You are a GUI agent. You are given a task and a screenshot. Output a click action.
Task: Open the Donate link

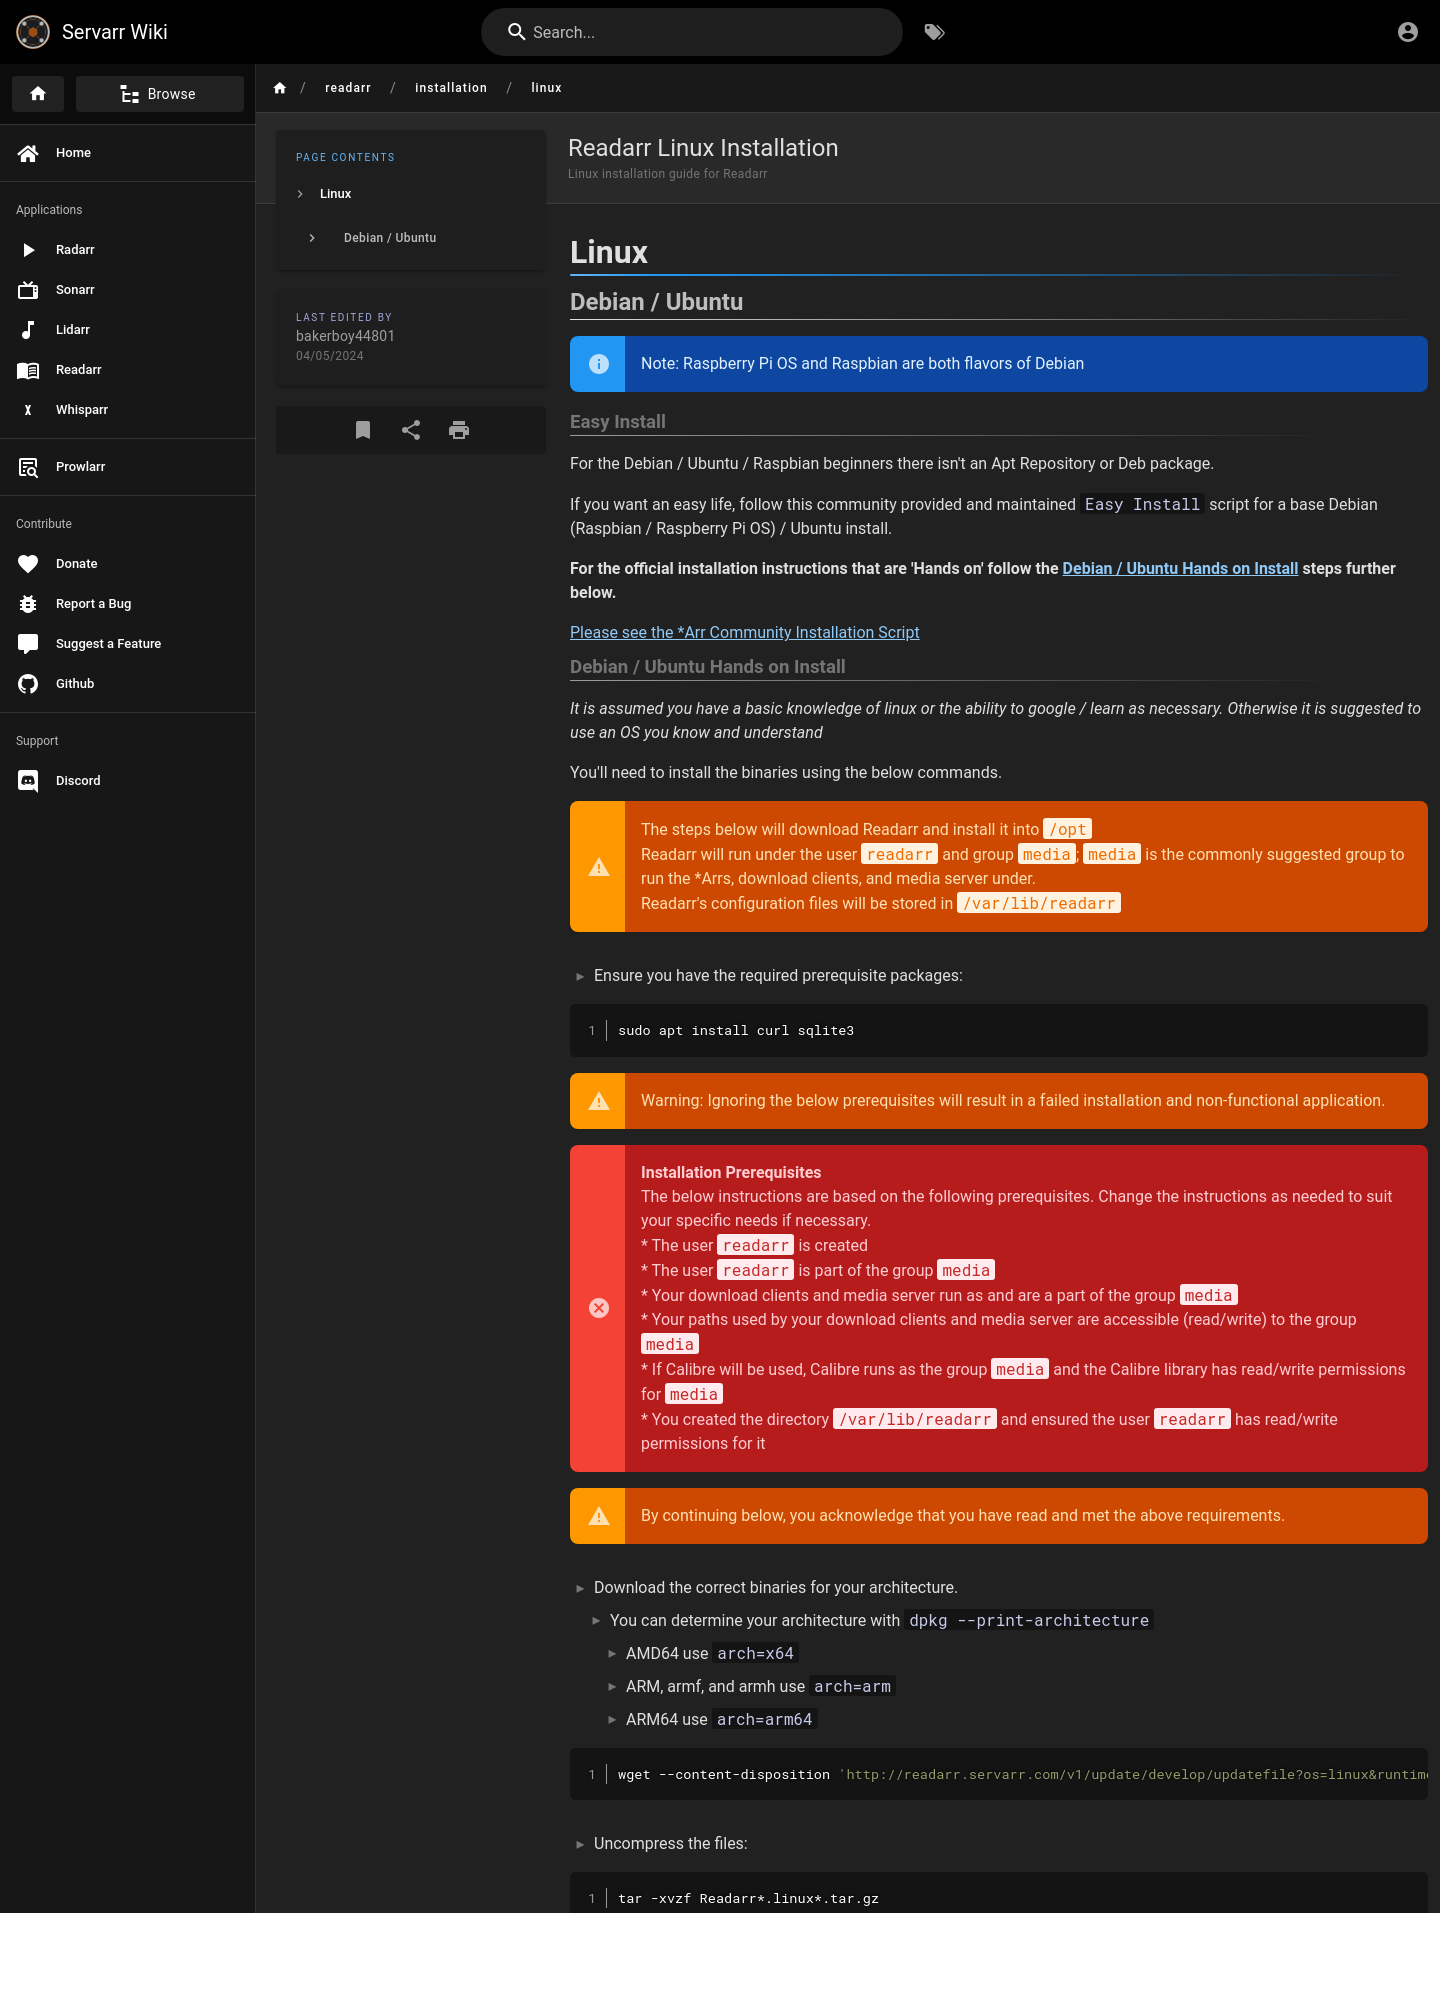point(127,564)
